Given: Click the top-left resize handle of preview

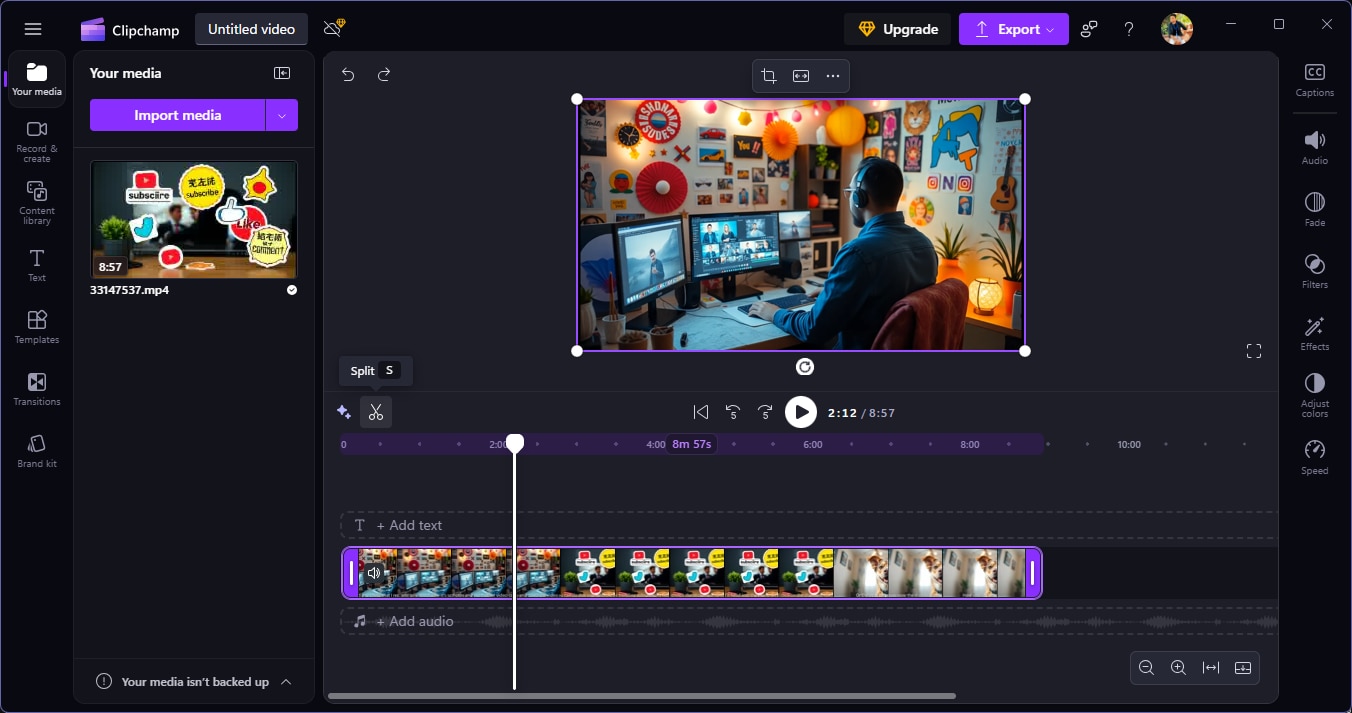Looking at the screenshot, I should tap(577, 99).
